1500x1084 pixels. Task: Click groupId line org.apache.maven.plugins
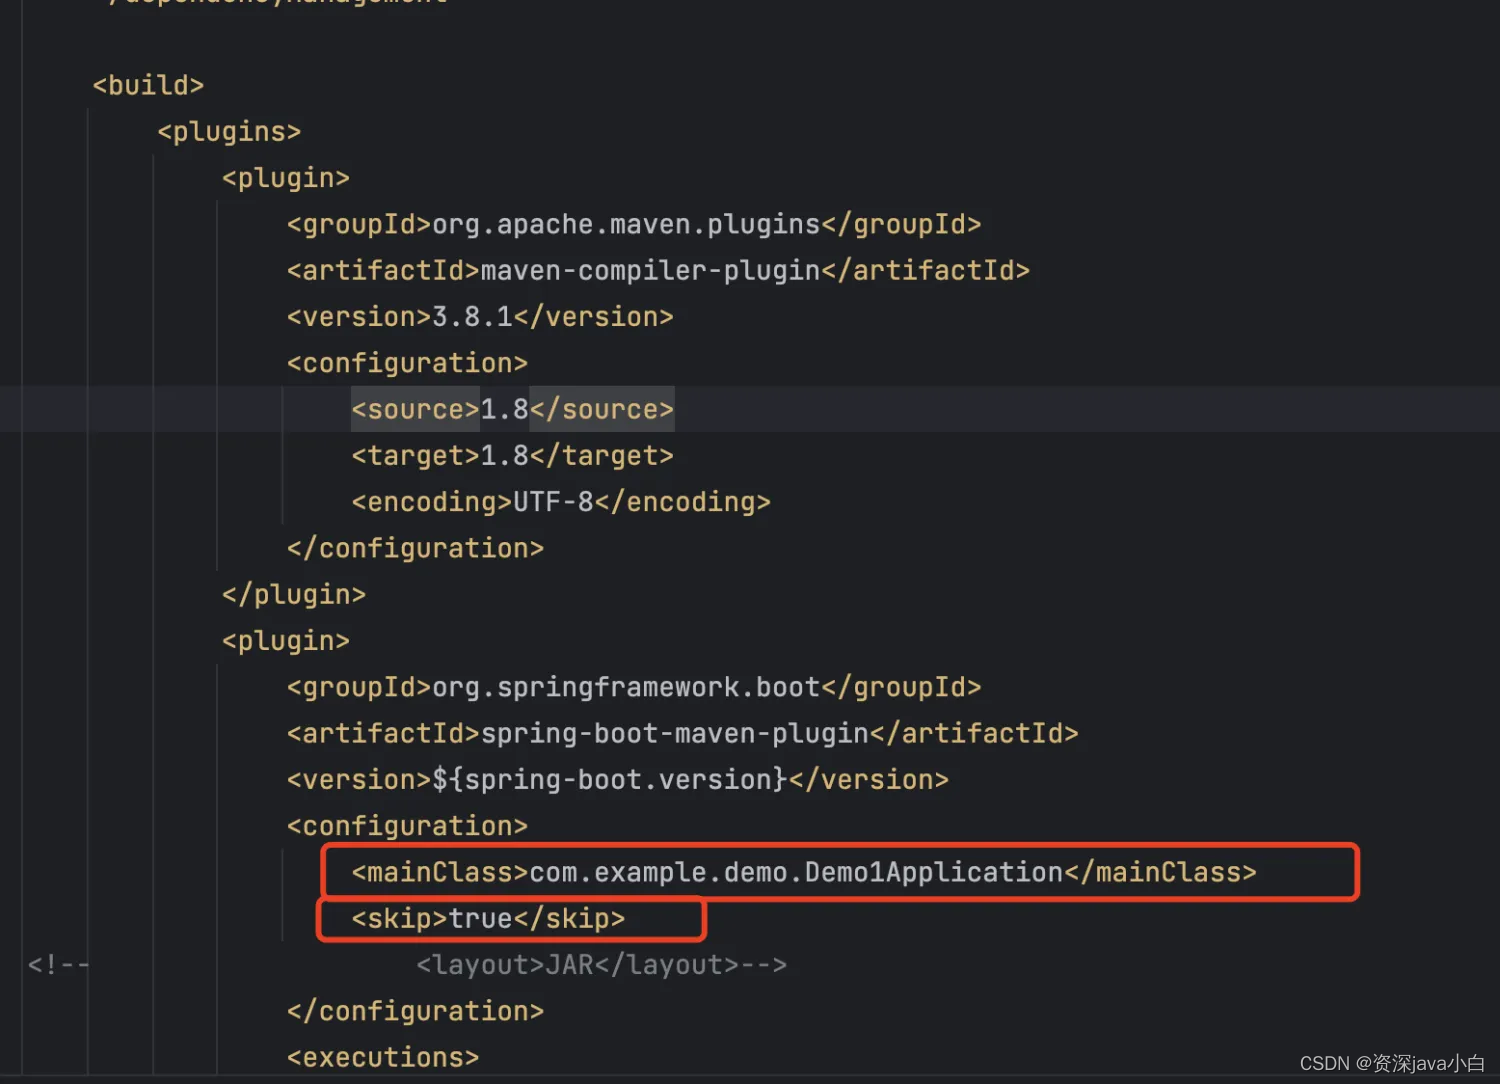coord(634,224)
